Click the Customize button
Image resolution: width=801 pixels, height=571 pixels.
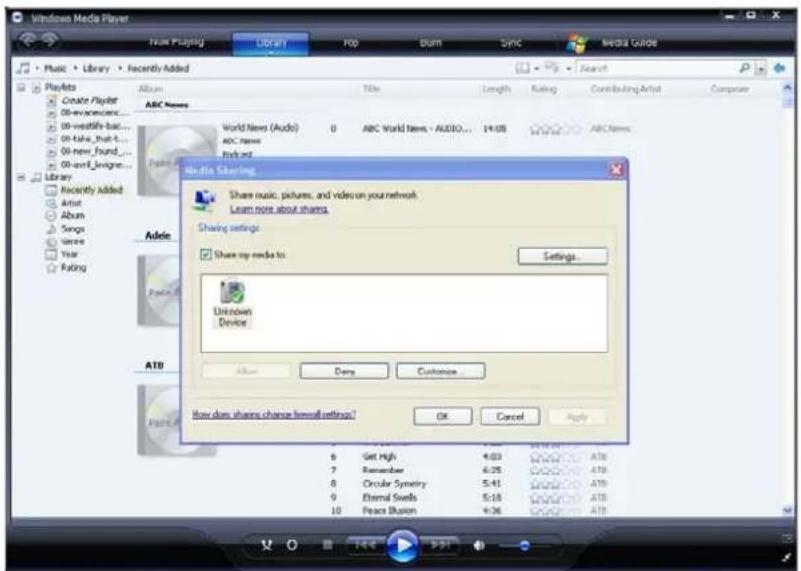tap(440, 371)
